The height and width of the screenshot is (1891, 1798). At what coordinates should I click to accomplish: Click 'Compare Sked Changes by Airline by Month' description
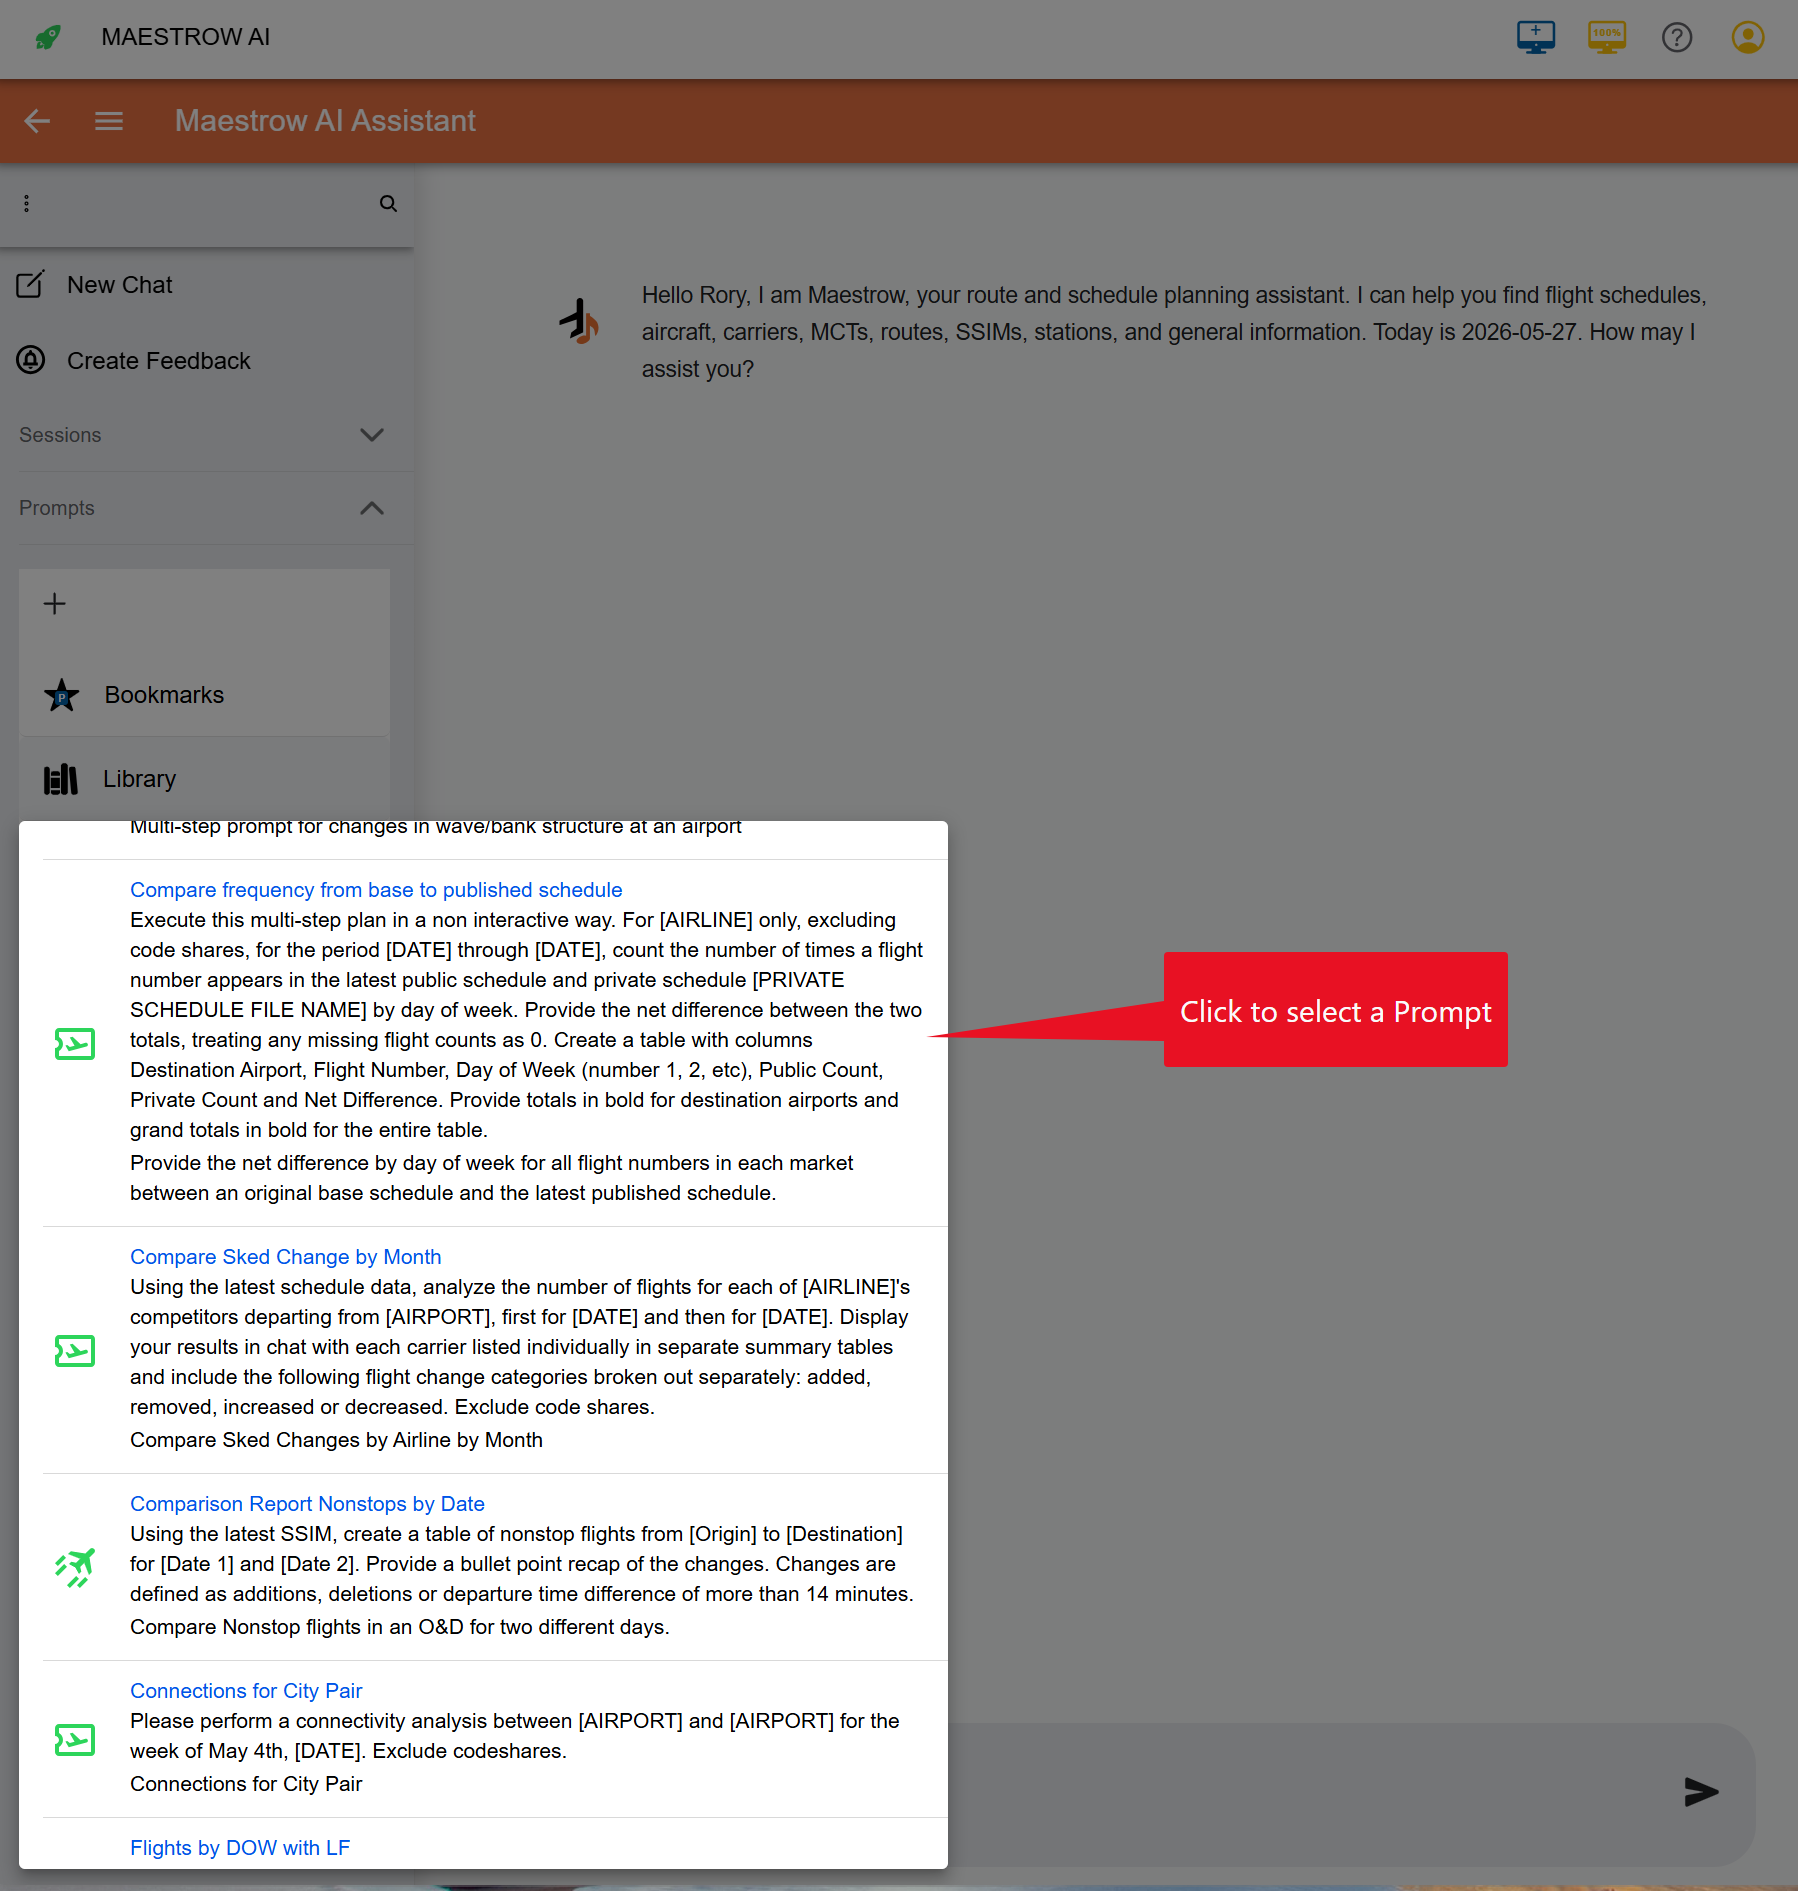(336, 1440)
